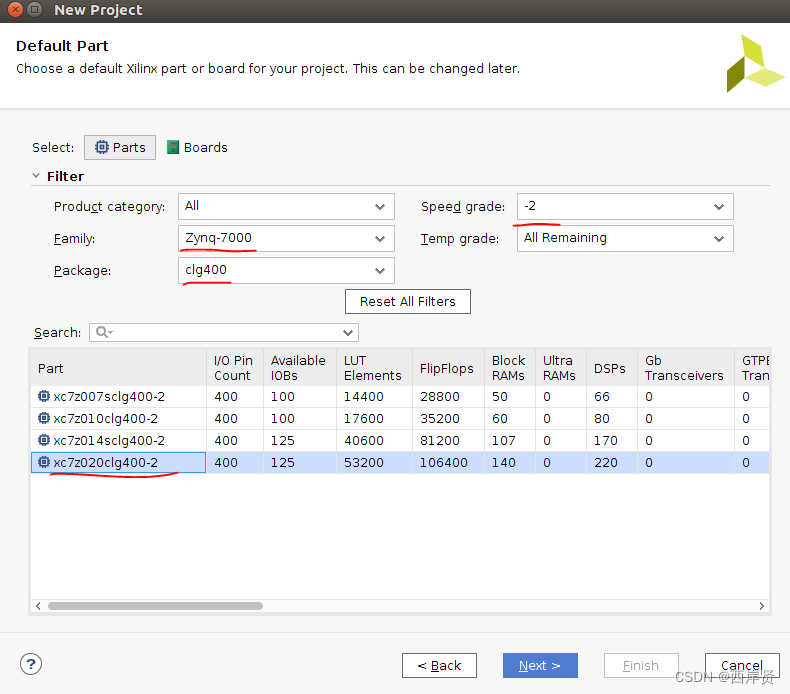This screenshot has width=790, height=694.
Task: Click LUT value 53200
Action: pyautogui.click(x=363, y=463)
